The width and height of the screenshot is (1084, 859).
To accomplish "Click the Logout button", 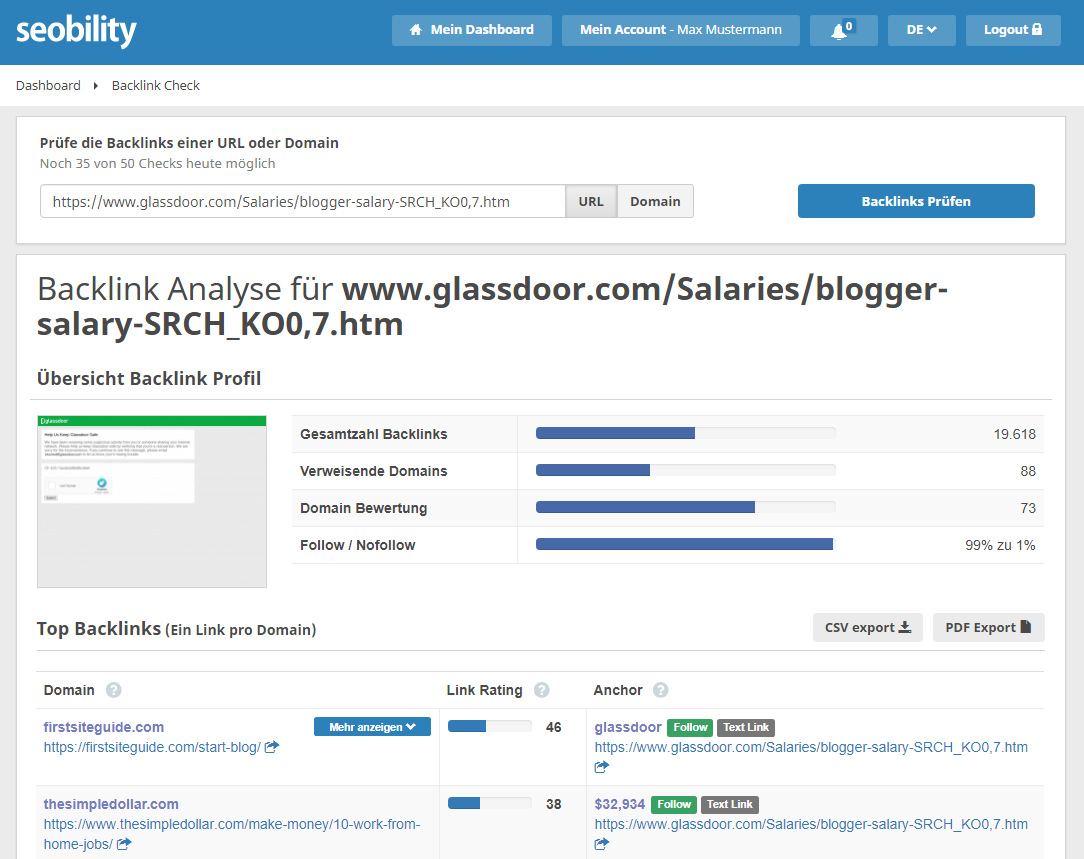I will (1013, 30).
